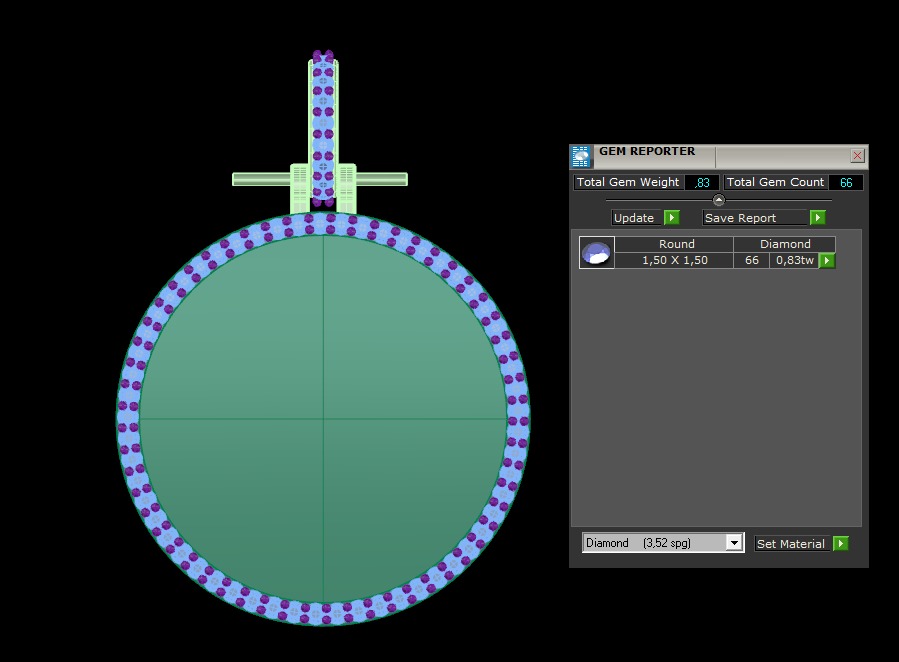Close the Gem Reporter panel
The height and width of the screenshot is (662, 899).
point(857,155)
